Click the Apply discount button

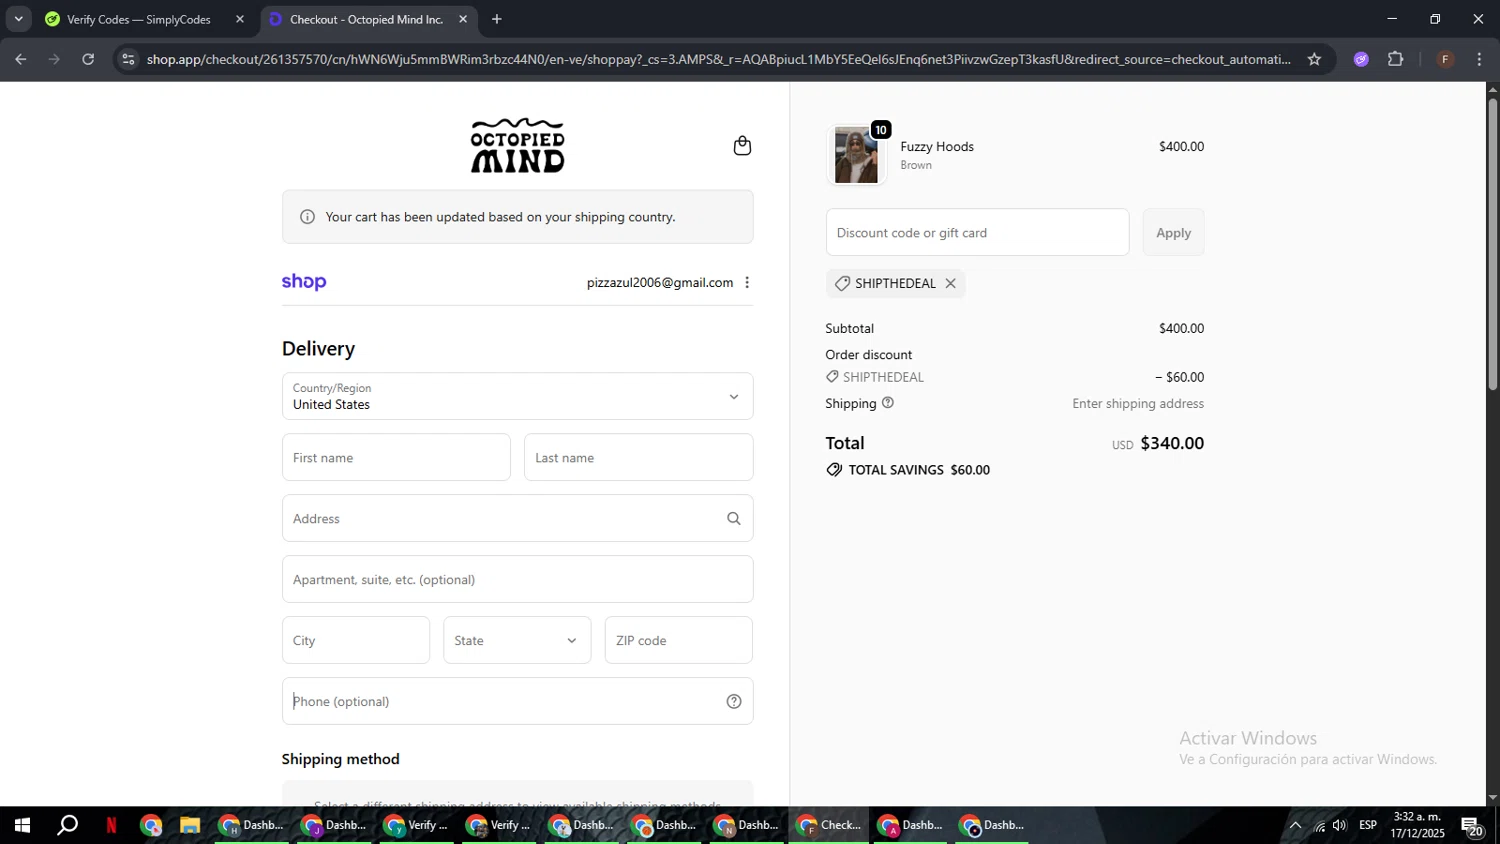click(1173, 232)
